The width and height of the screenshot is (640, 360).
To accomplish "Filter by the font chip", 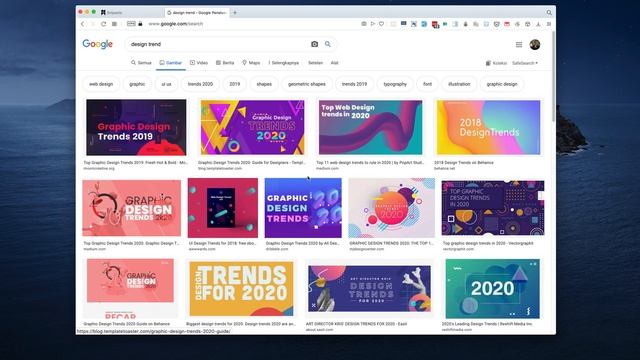I will click(x=427, y=84).
